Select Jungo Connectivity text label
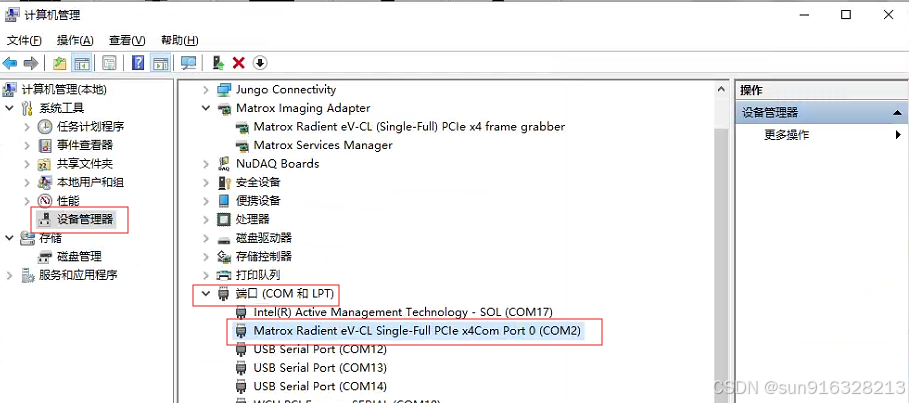909x403 pixels. pos(286,90)
